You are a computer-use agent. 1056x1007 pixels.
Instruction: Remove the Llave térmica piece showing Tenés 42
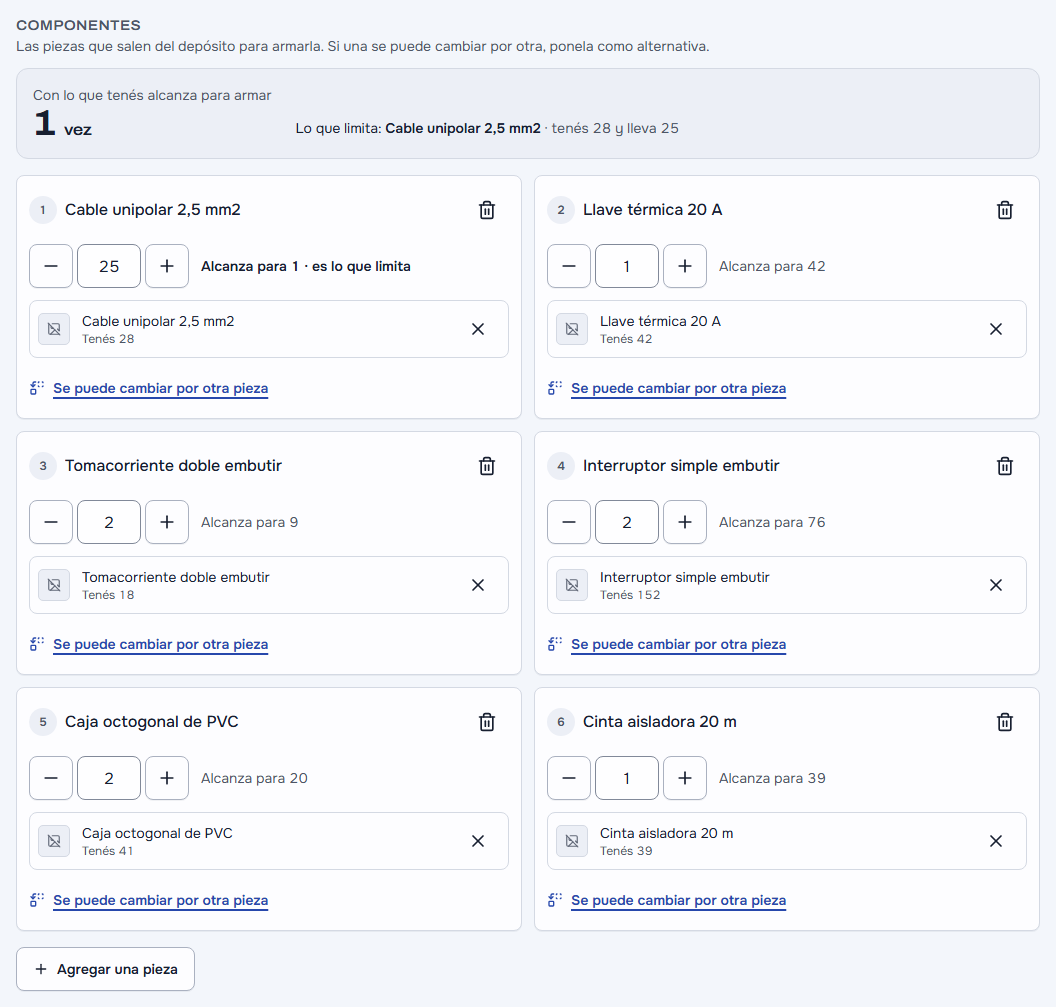[996, 329]
